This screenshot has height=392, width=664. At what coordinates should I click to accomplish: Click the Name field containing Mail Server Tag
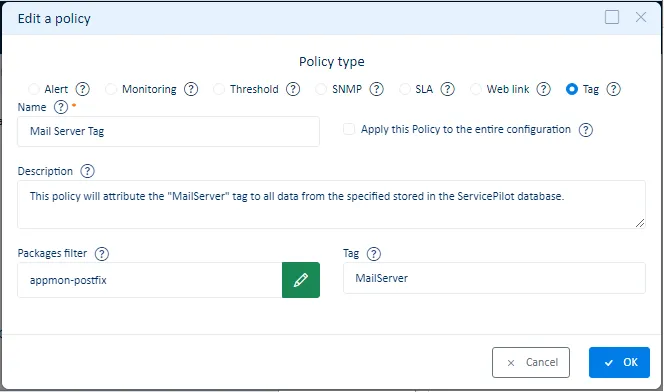pos(169,132)
